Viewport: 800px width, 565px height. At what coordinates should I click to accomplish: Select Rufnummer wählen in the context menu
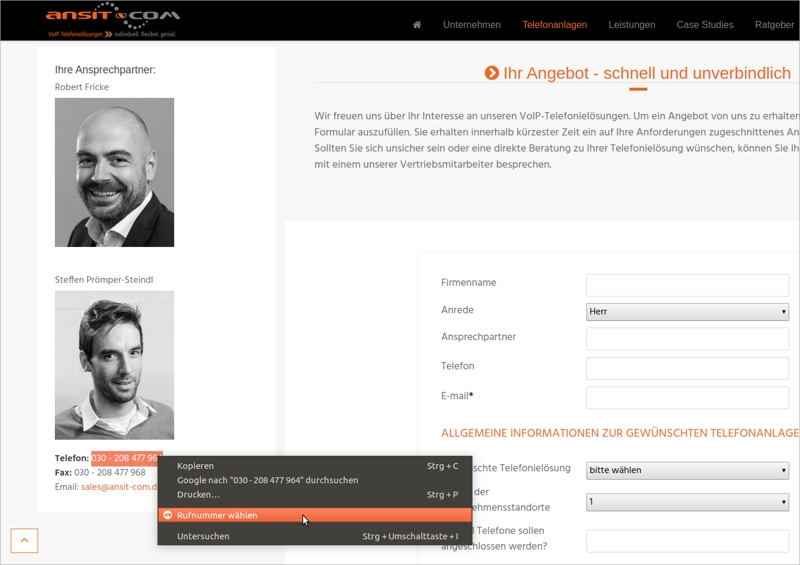point(315,515)
